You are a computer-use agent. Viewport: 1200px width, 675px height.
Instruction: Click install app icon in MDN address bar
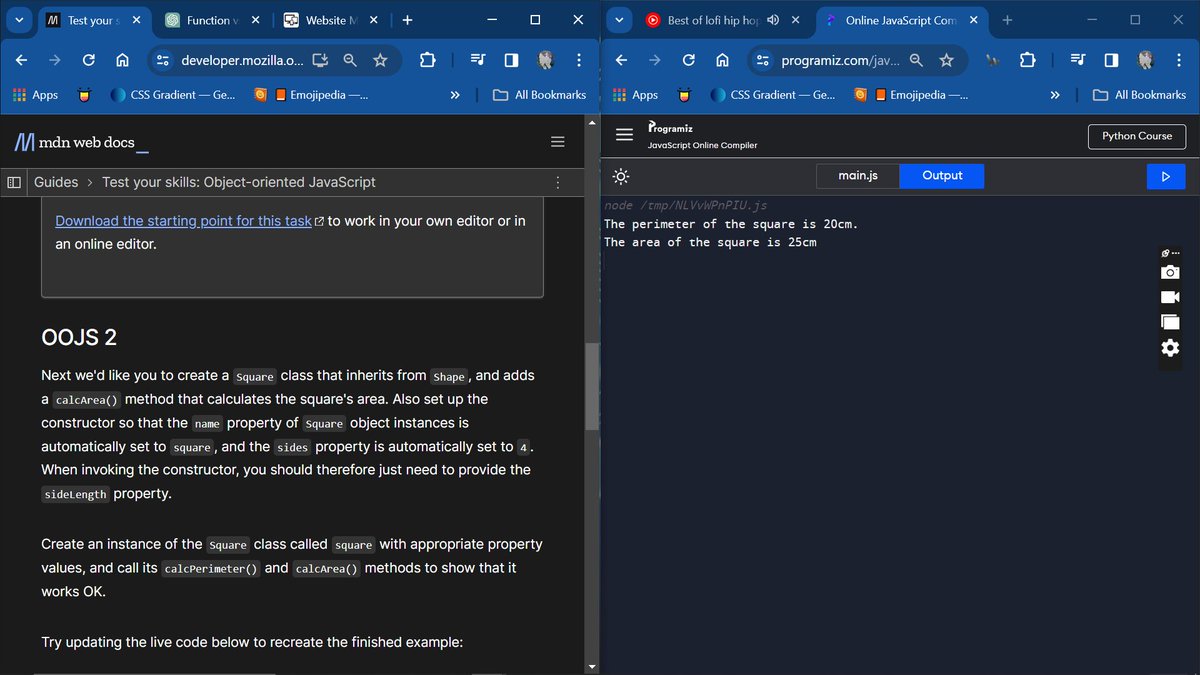(320, 60)
